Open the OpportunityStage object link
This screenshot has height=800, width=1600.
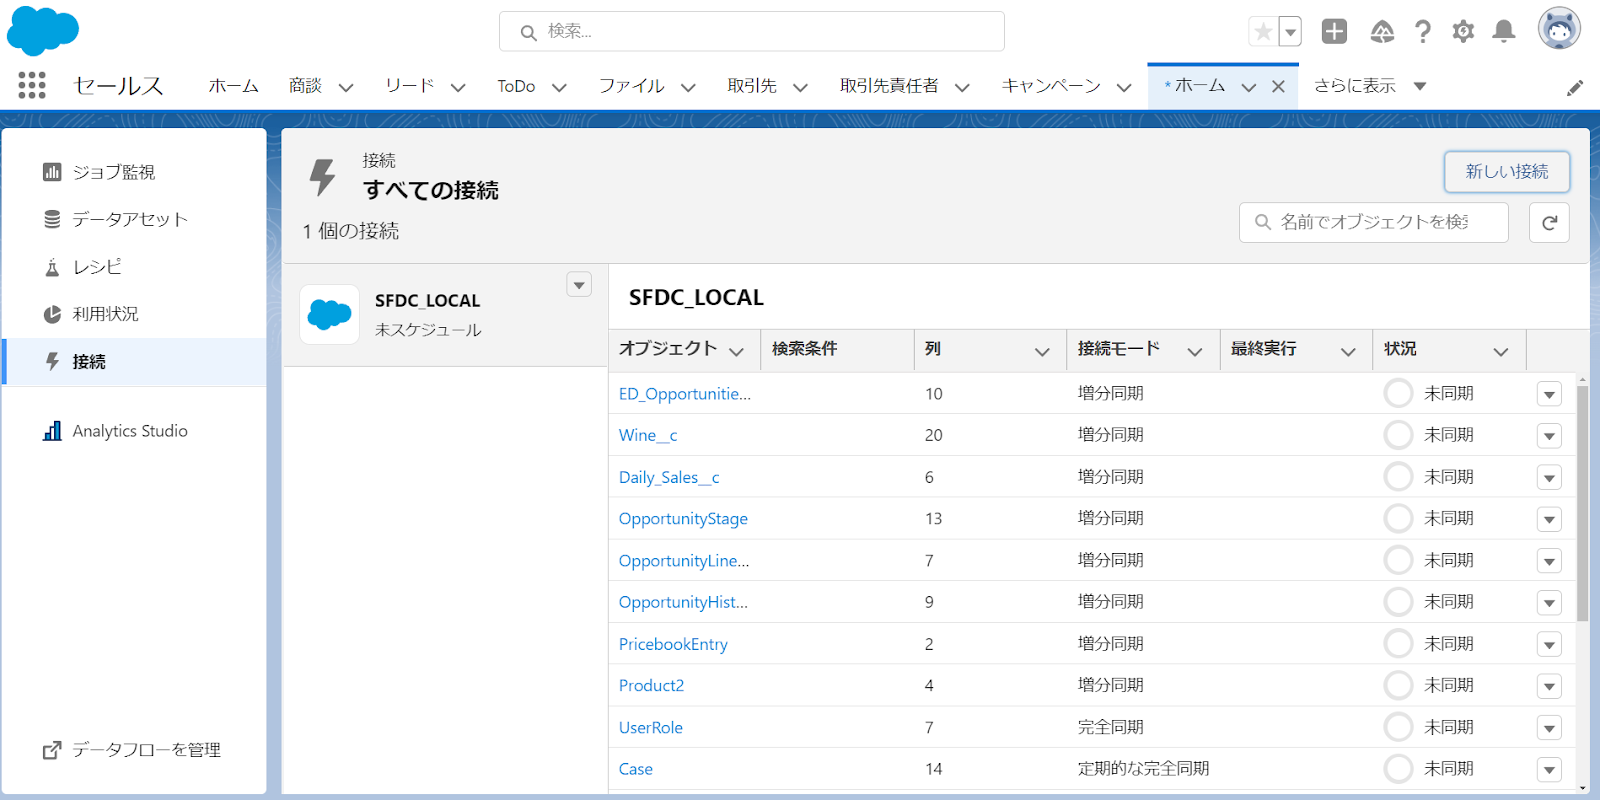[683, 519]
